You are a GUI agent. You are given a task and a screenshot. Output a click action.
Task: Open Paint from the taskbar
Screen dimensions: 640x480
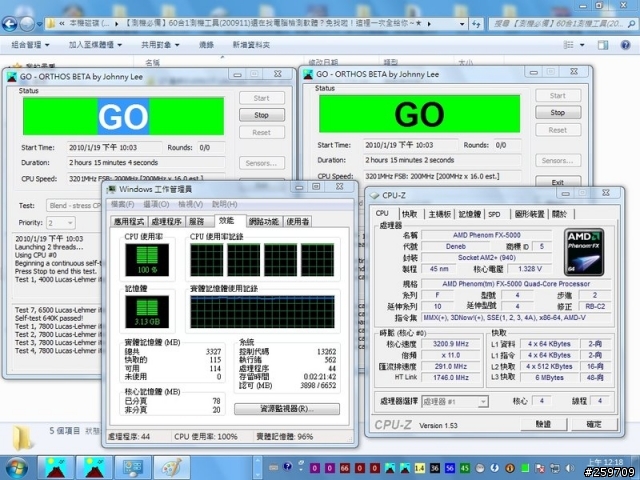(172, 468)
